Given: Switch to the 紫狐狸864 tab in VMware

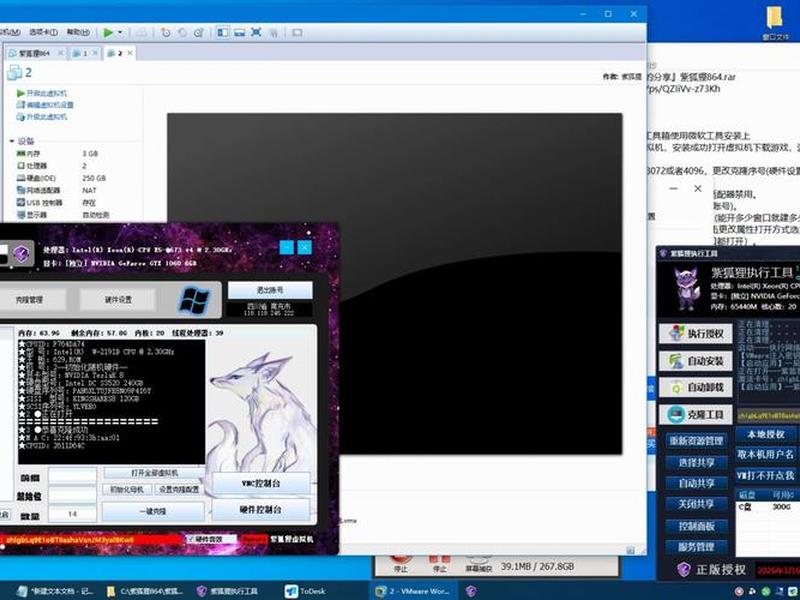Looking at the screenshot, I should (35, 53).
